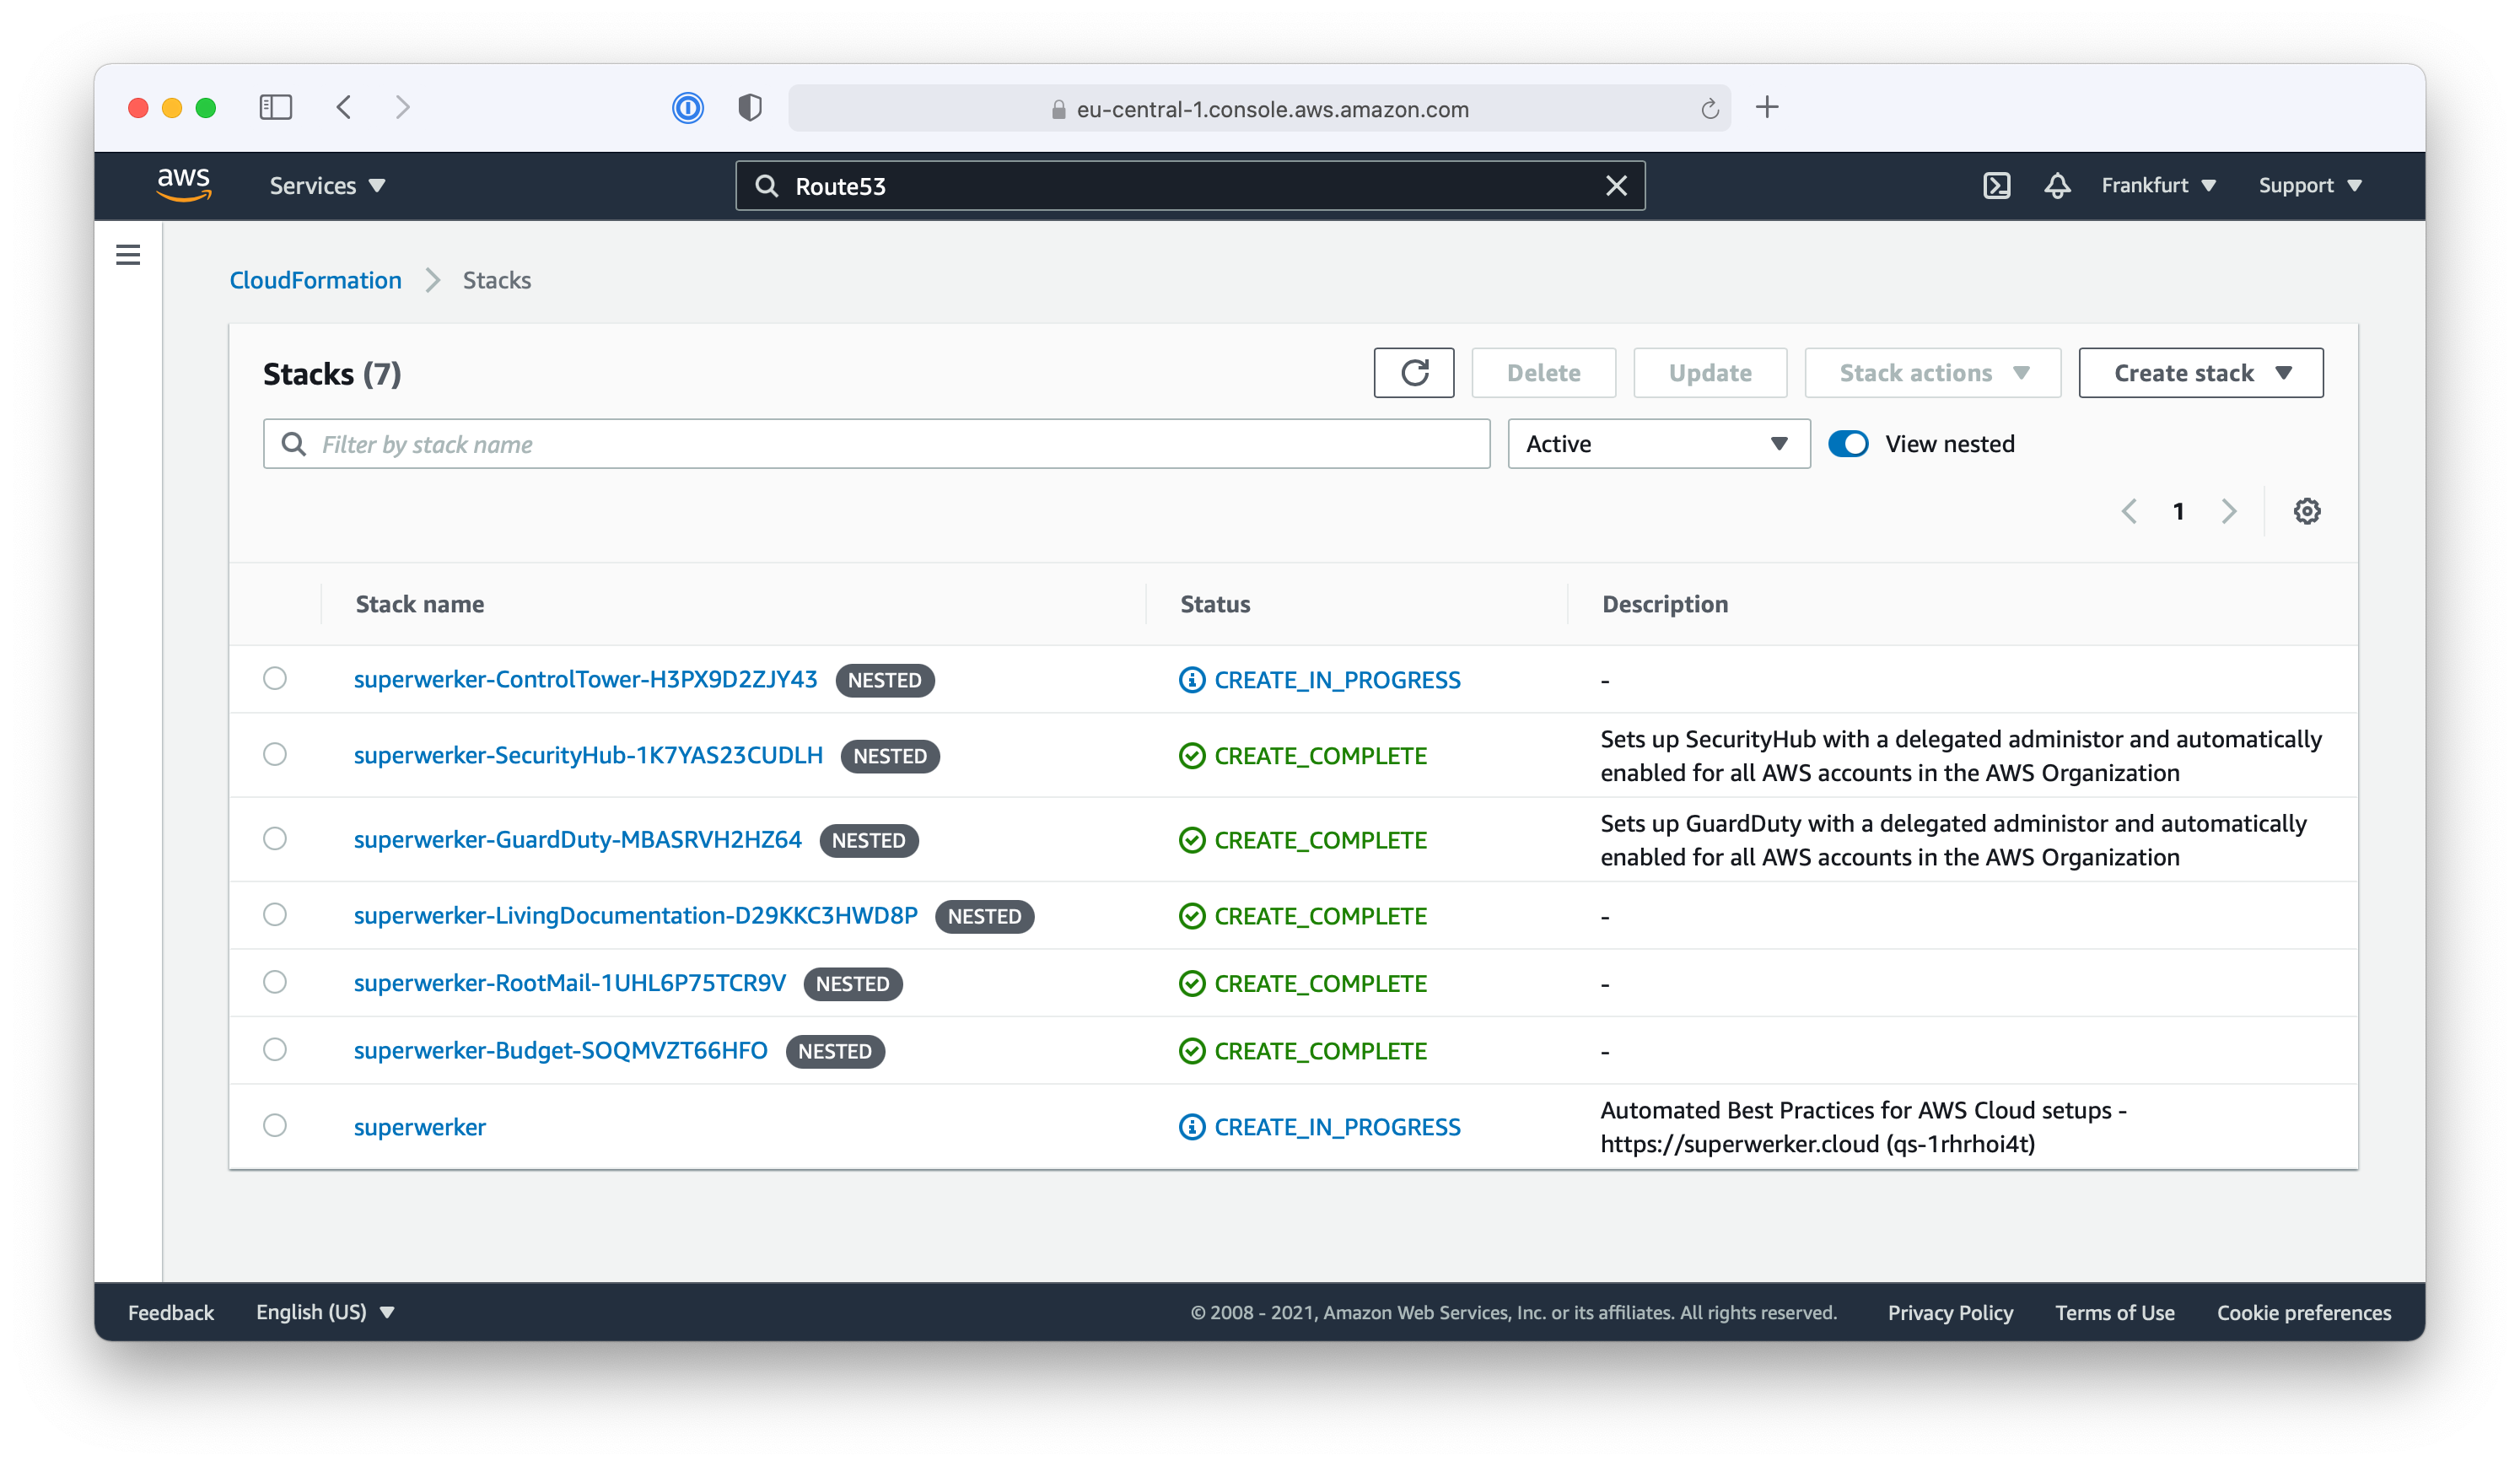The width and height of the screenshot is (2520, 1466).
Task: Go to next page of stacks
Action: click(x=2229, y=511)
